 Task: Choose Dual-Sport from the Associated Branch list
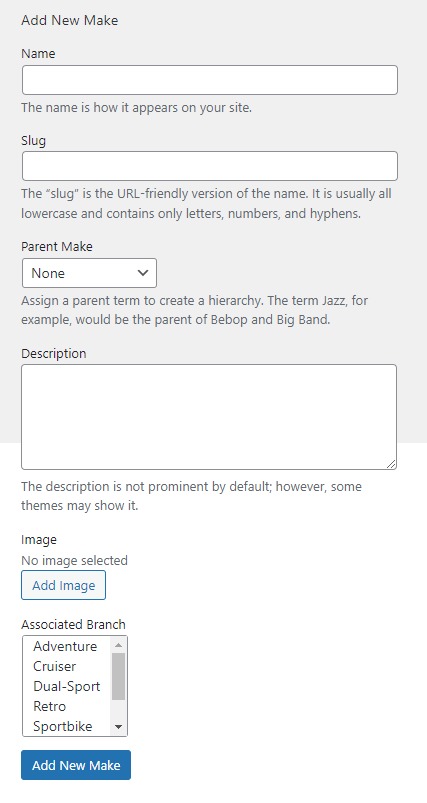point(67,686)
